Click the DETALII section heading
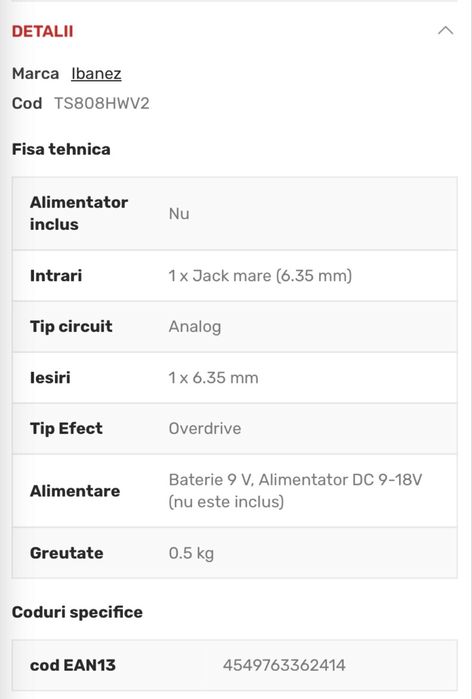This screenshot has width=472, height=699. pyautogui.click(x=42, y=31)
